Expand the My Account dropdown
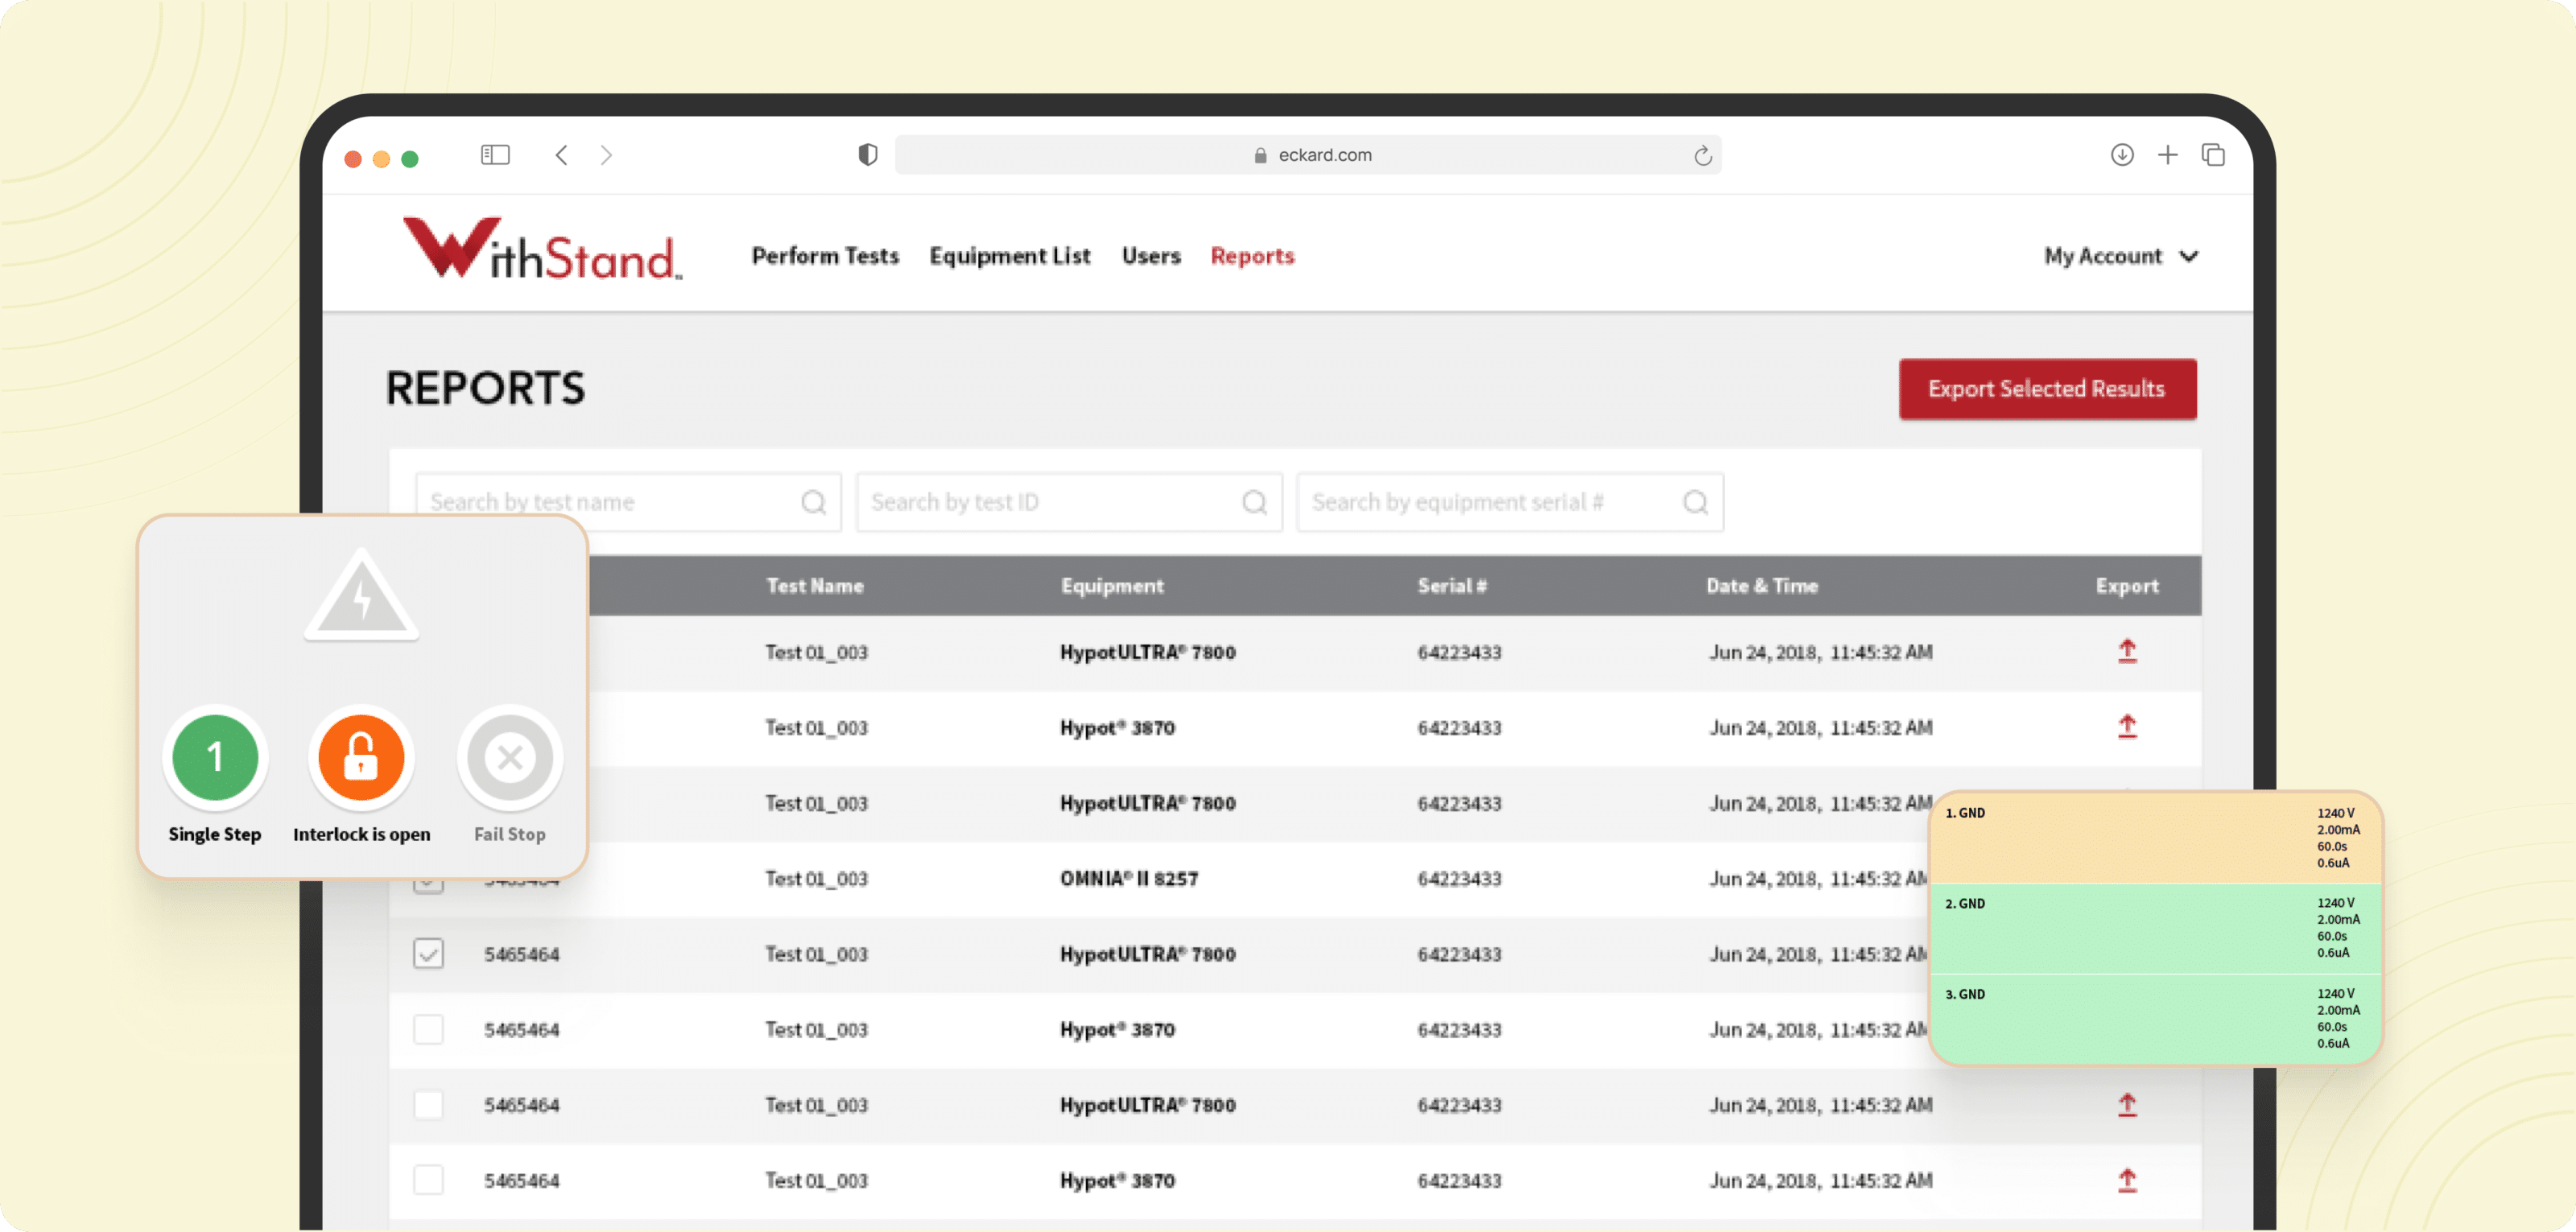 pos(2120,256)
